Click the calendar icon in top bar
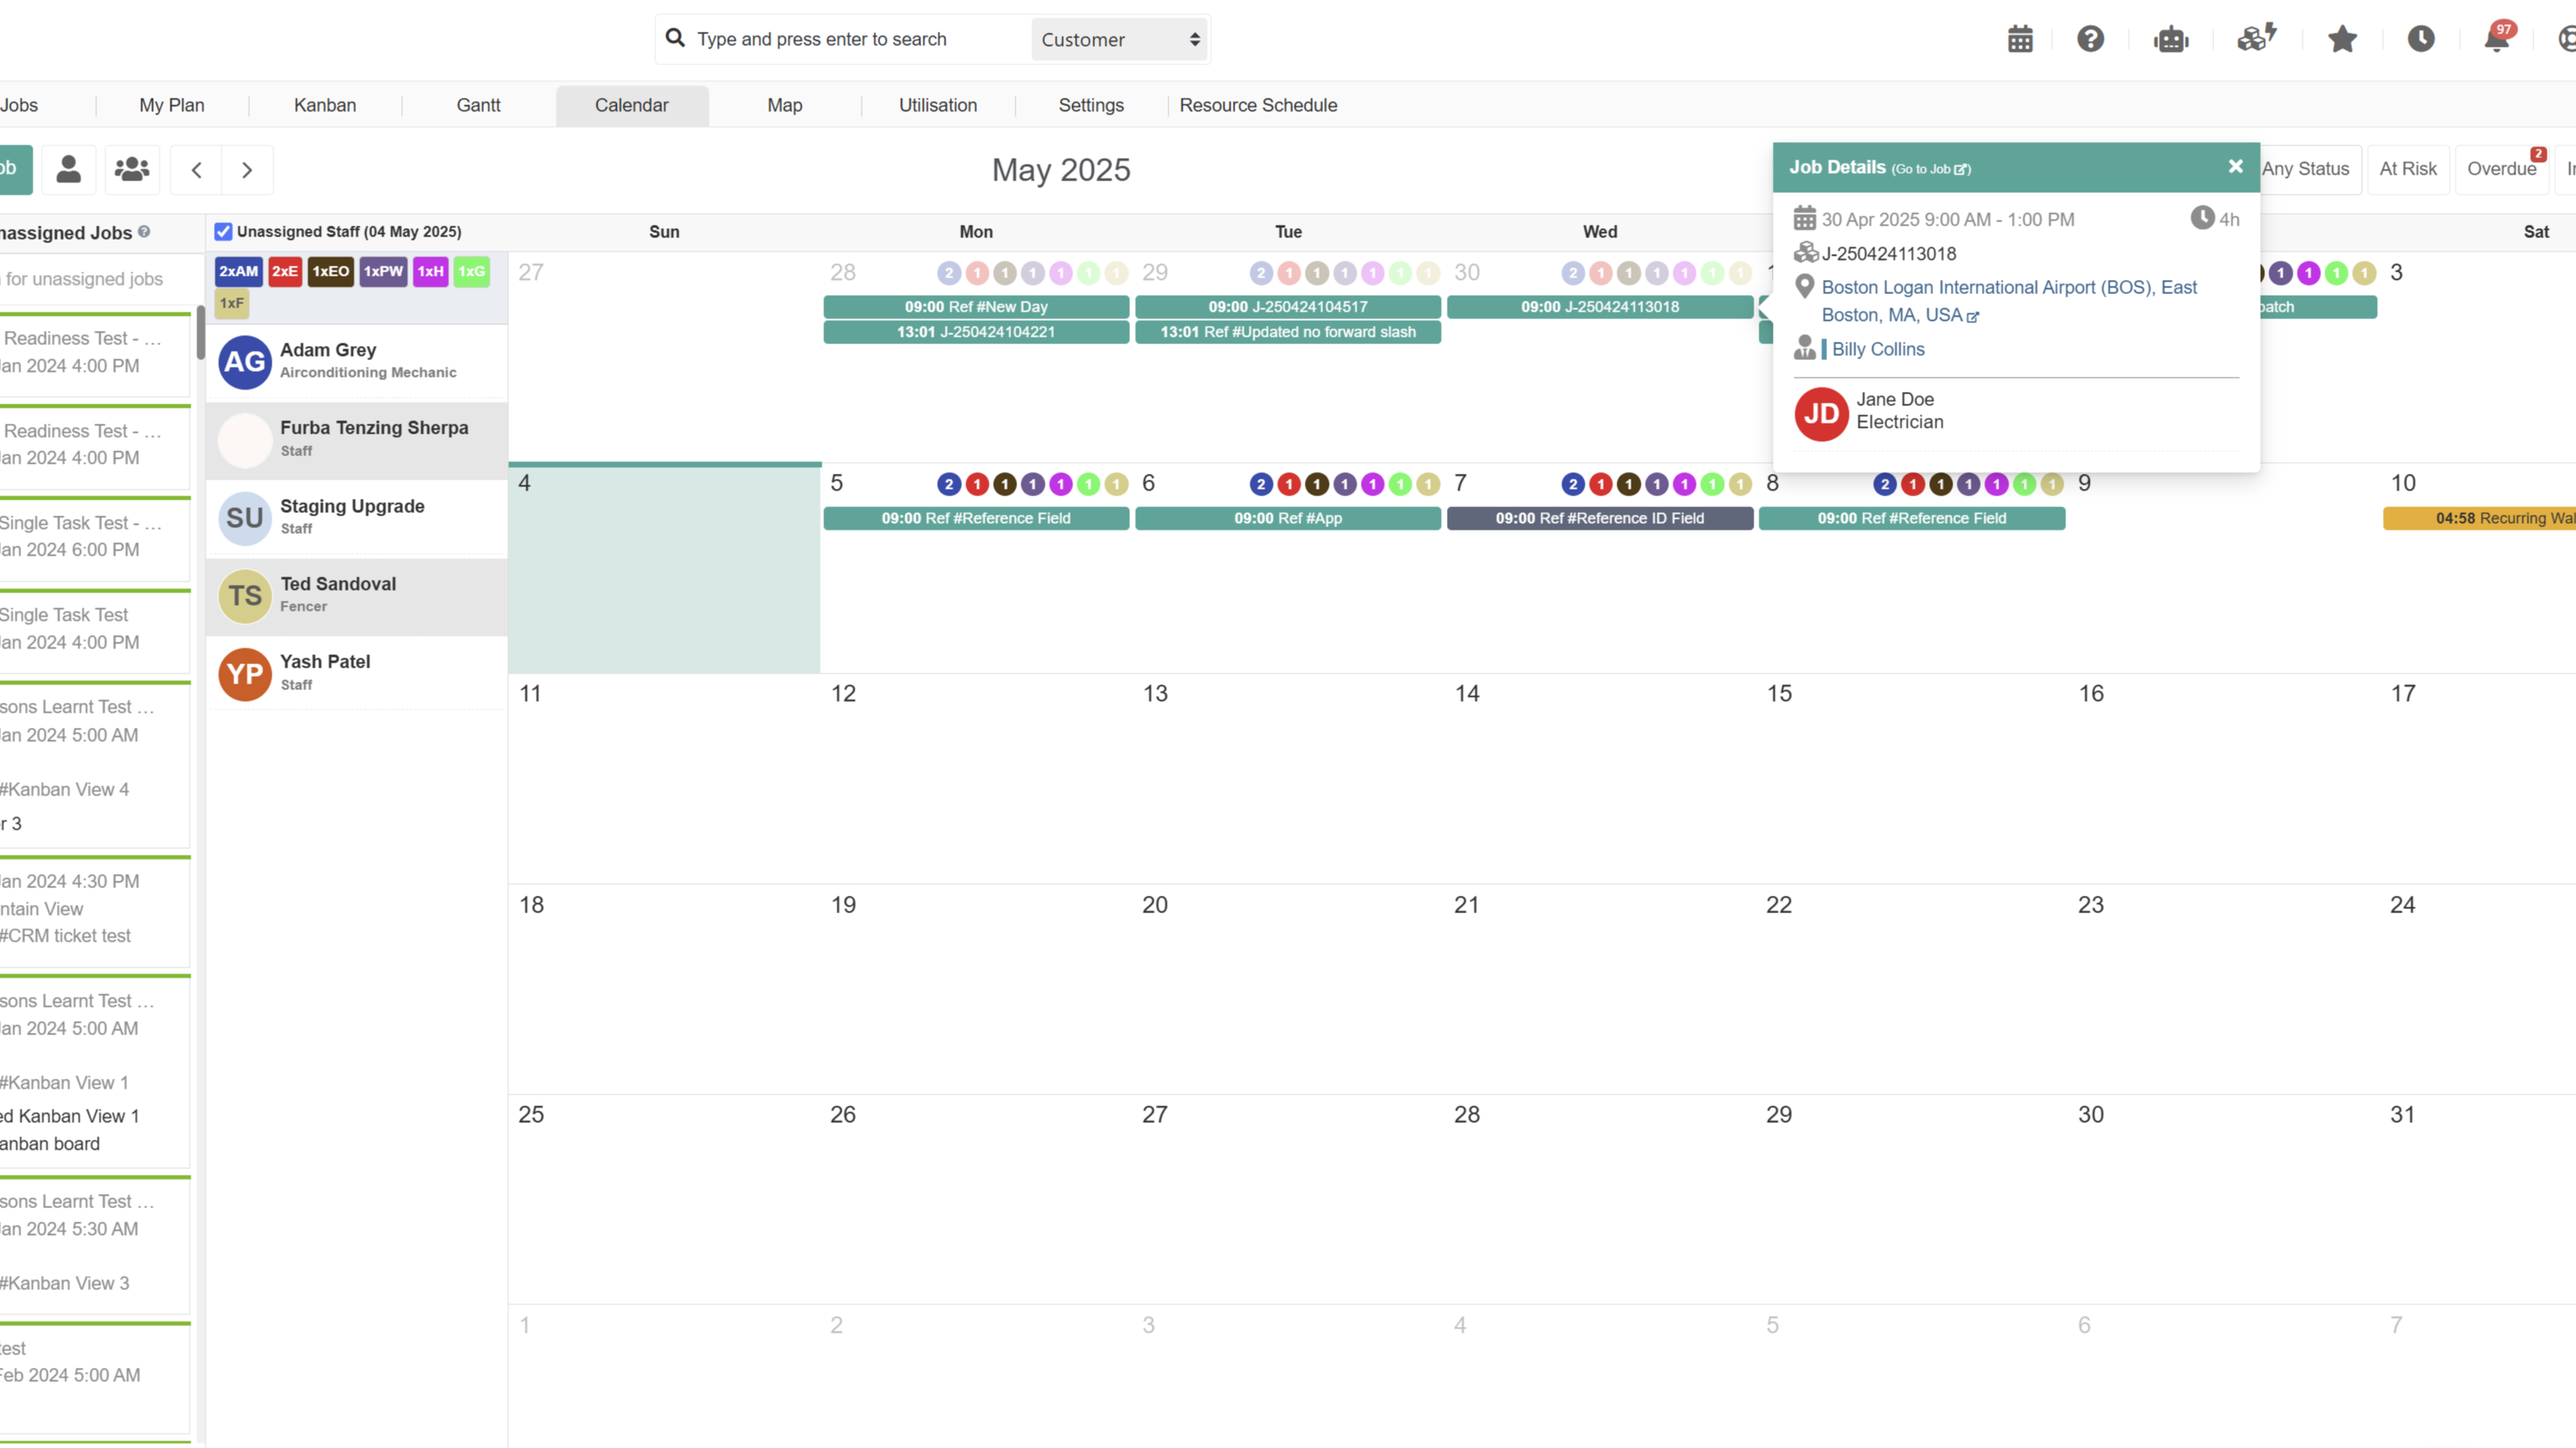Image resolution: width=2576 pixels, height=1448 pixels. coord(2020,39)
